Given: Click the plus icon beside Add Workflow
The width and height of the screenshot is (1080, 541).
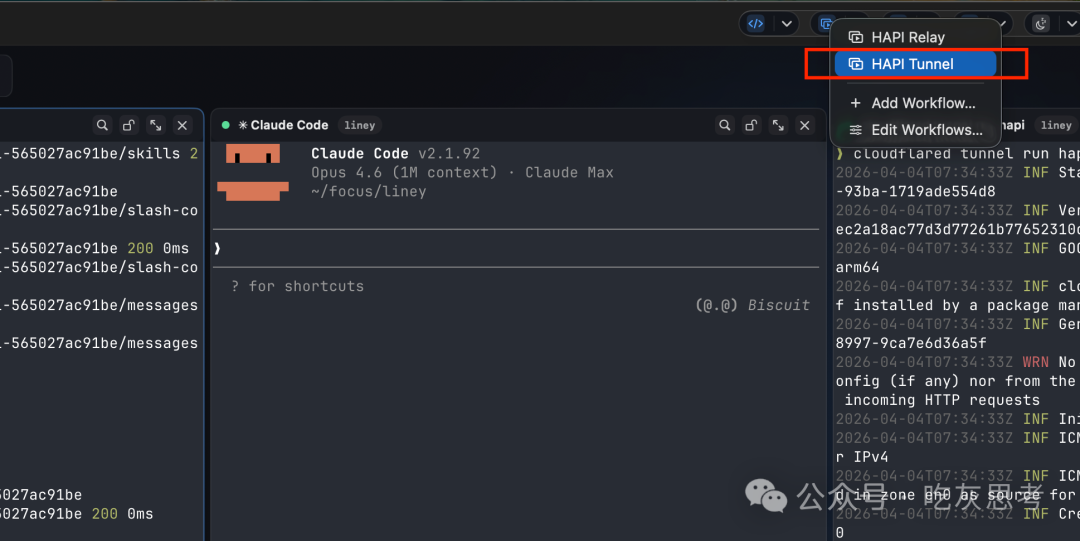Looking at the screenshot, I should pos(855,103).
